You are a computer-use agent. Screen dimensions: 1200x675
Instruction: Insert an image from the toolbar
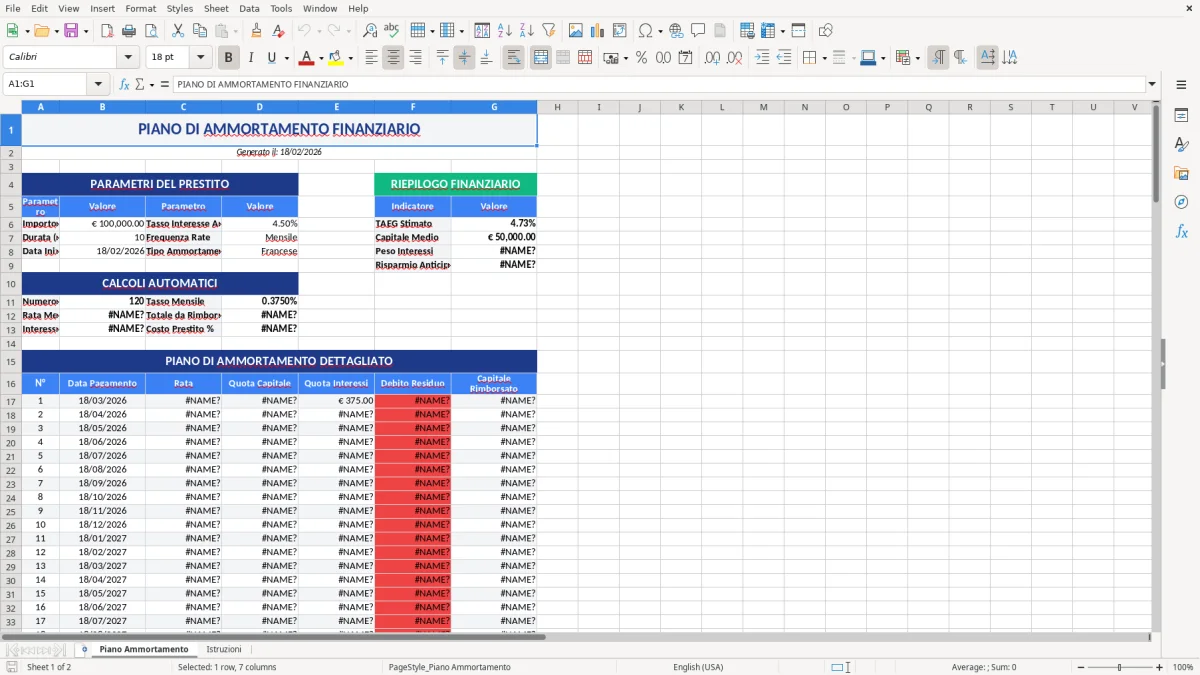coord(576,30)
